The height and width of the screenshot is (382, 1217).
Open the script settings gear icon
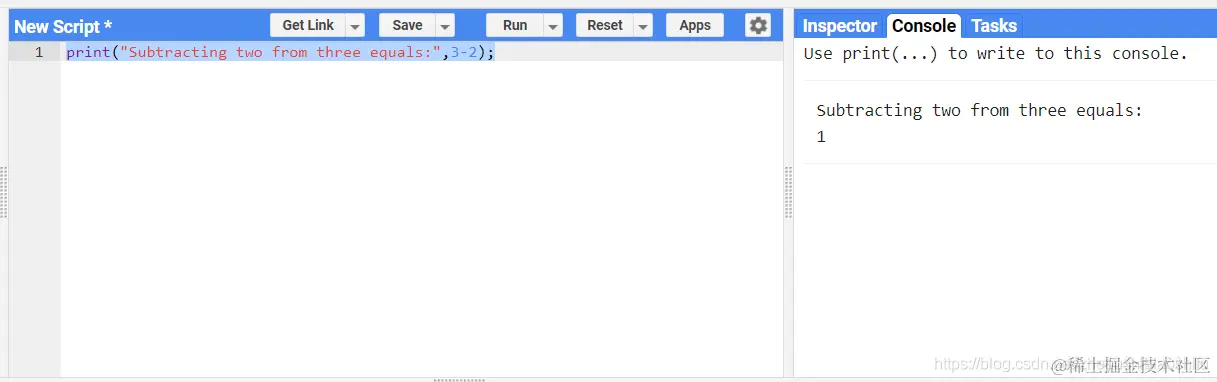coord(759,26)
